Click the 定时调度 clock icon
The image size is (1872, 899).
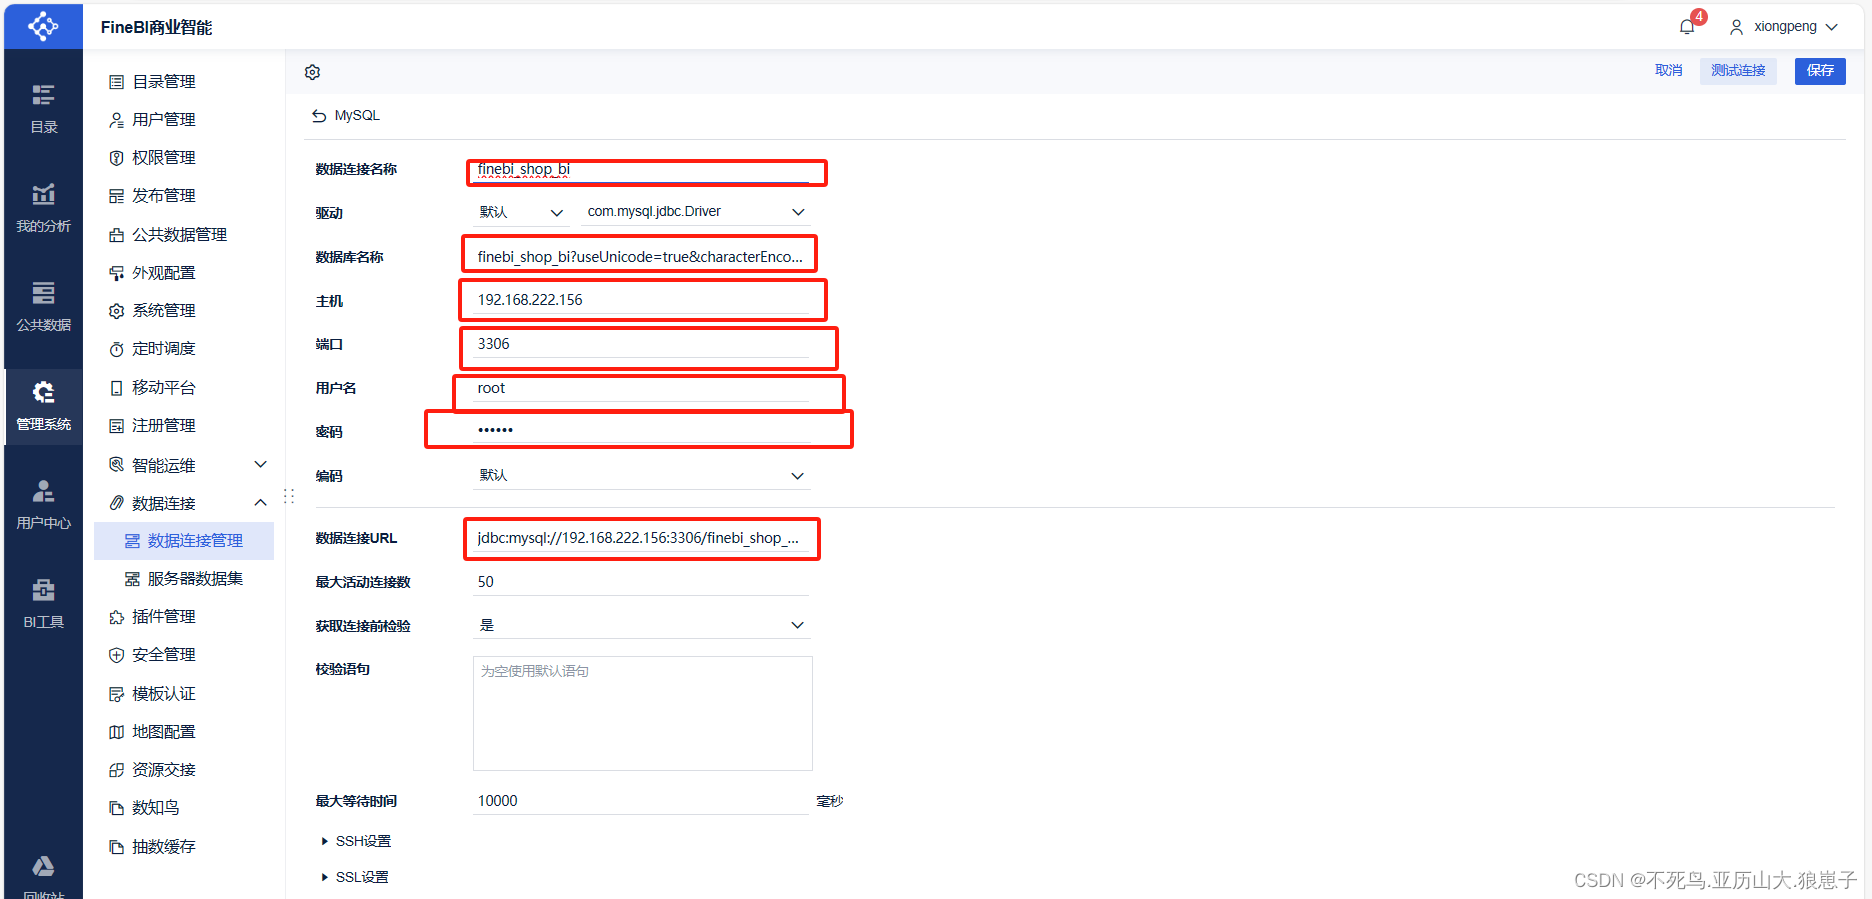coord(116,349)
